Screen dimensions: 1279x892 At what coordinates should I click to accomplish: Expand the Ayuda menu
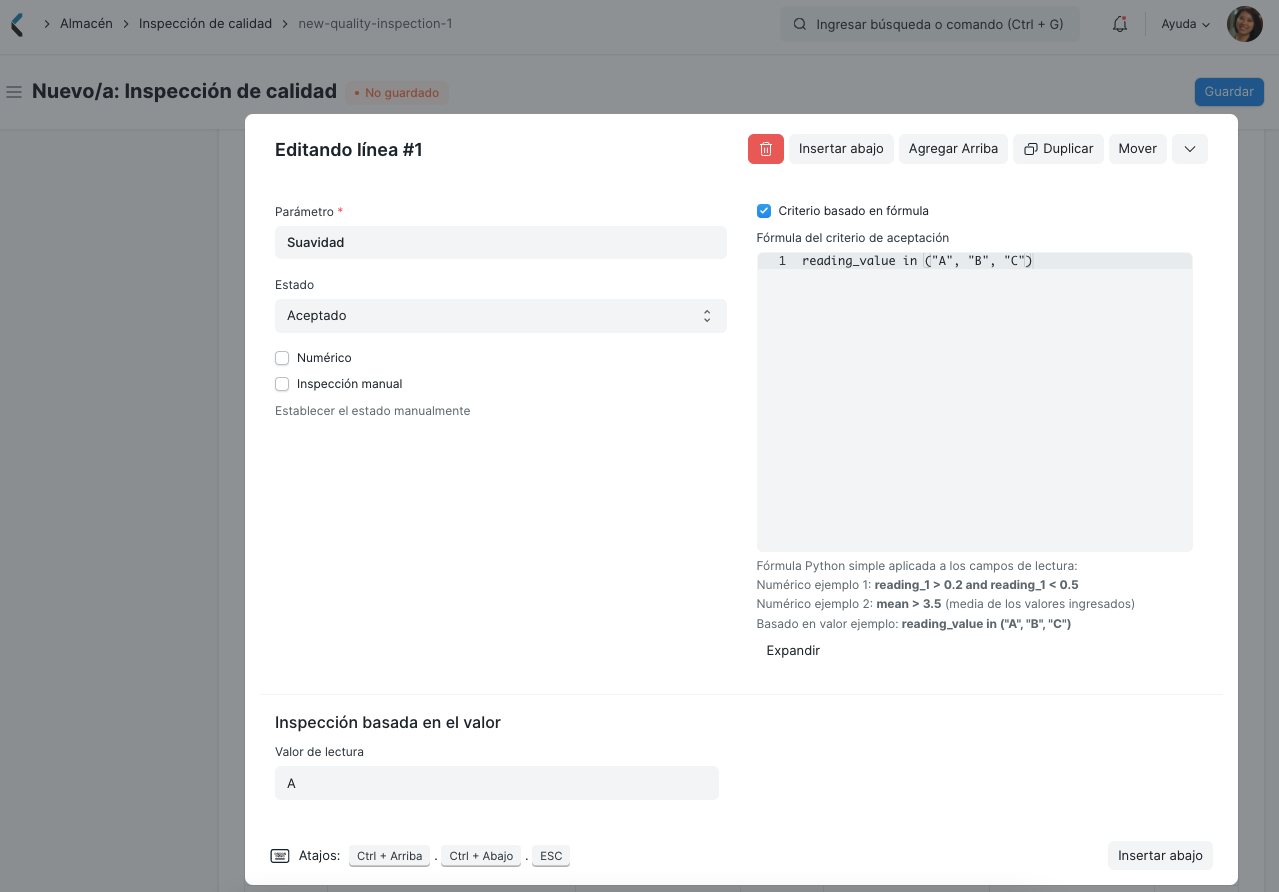(1185, 24)
